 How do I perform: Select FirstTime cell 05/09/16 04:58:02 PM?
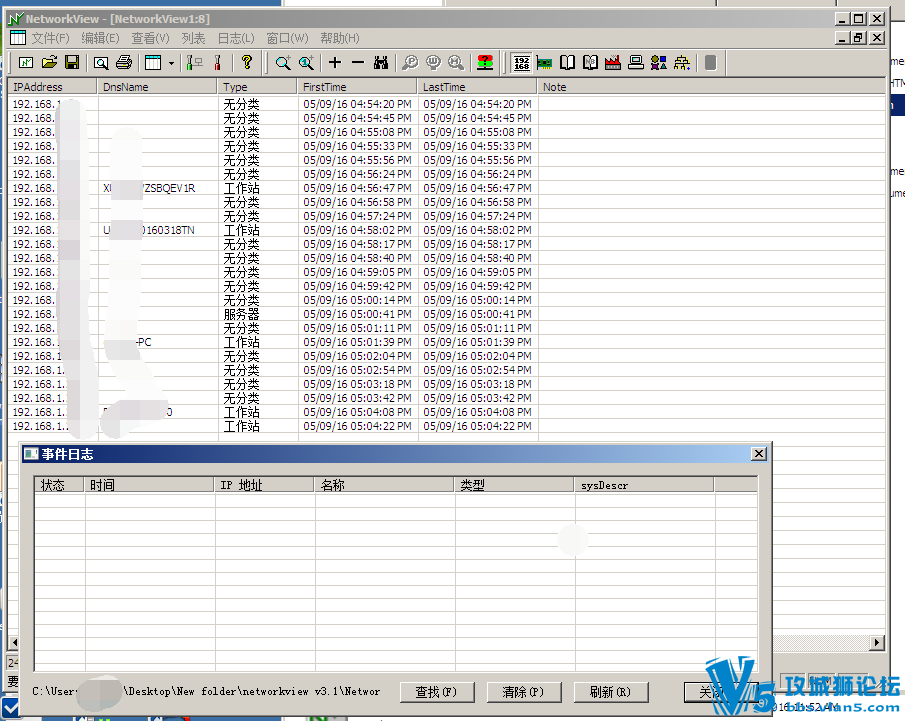pos(357,230)
